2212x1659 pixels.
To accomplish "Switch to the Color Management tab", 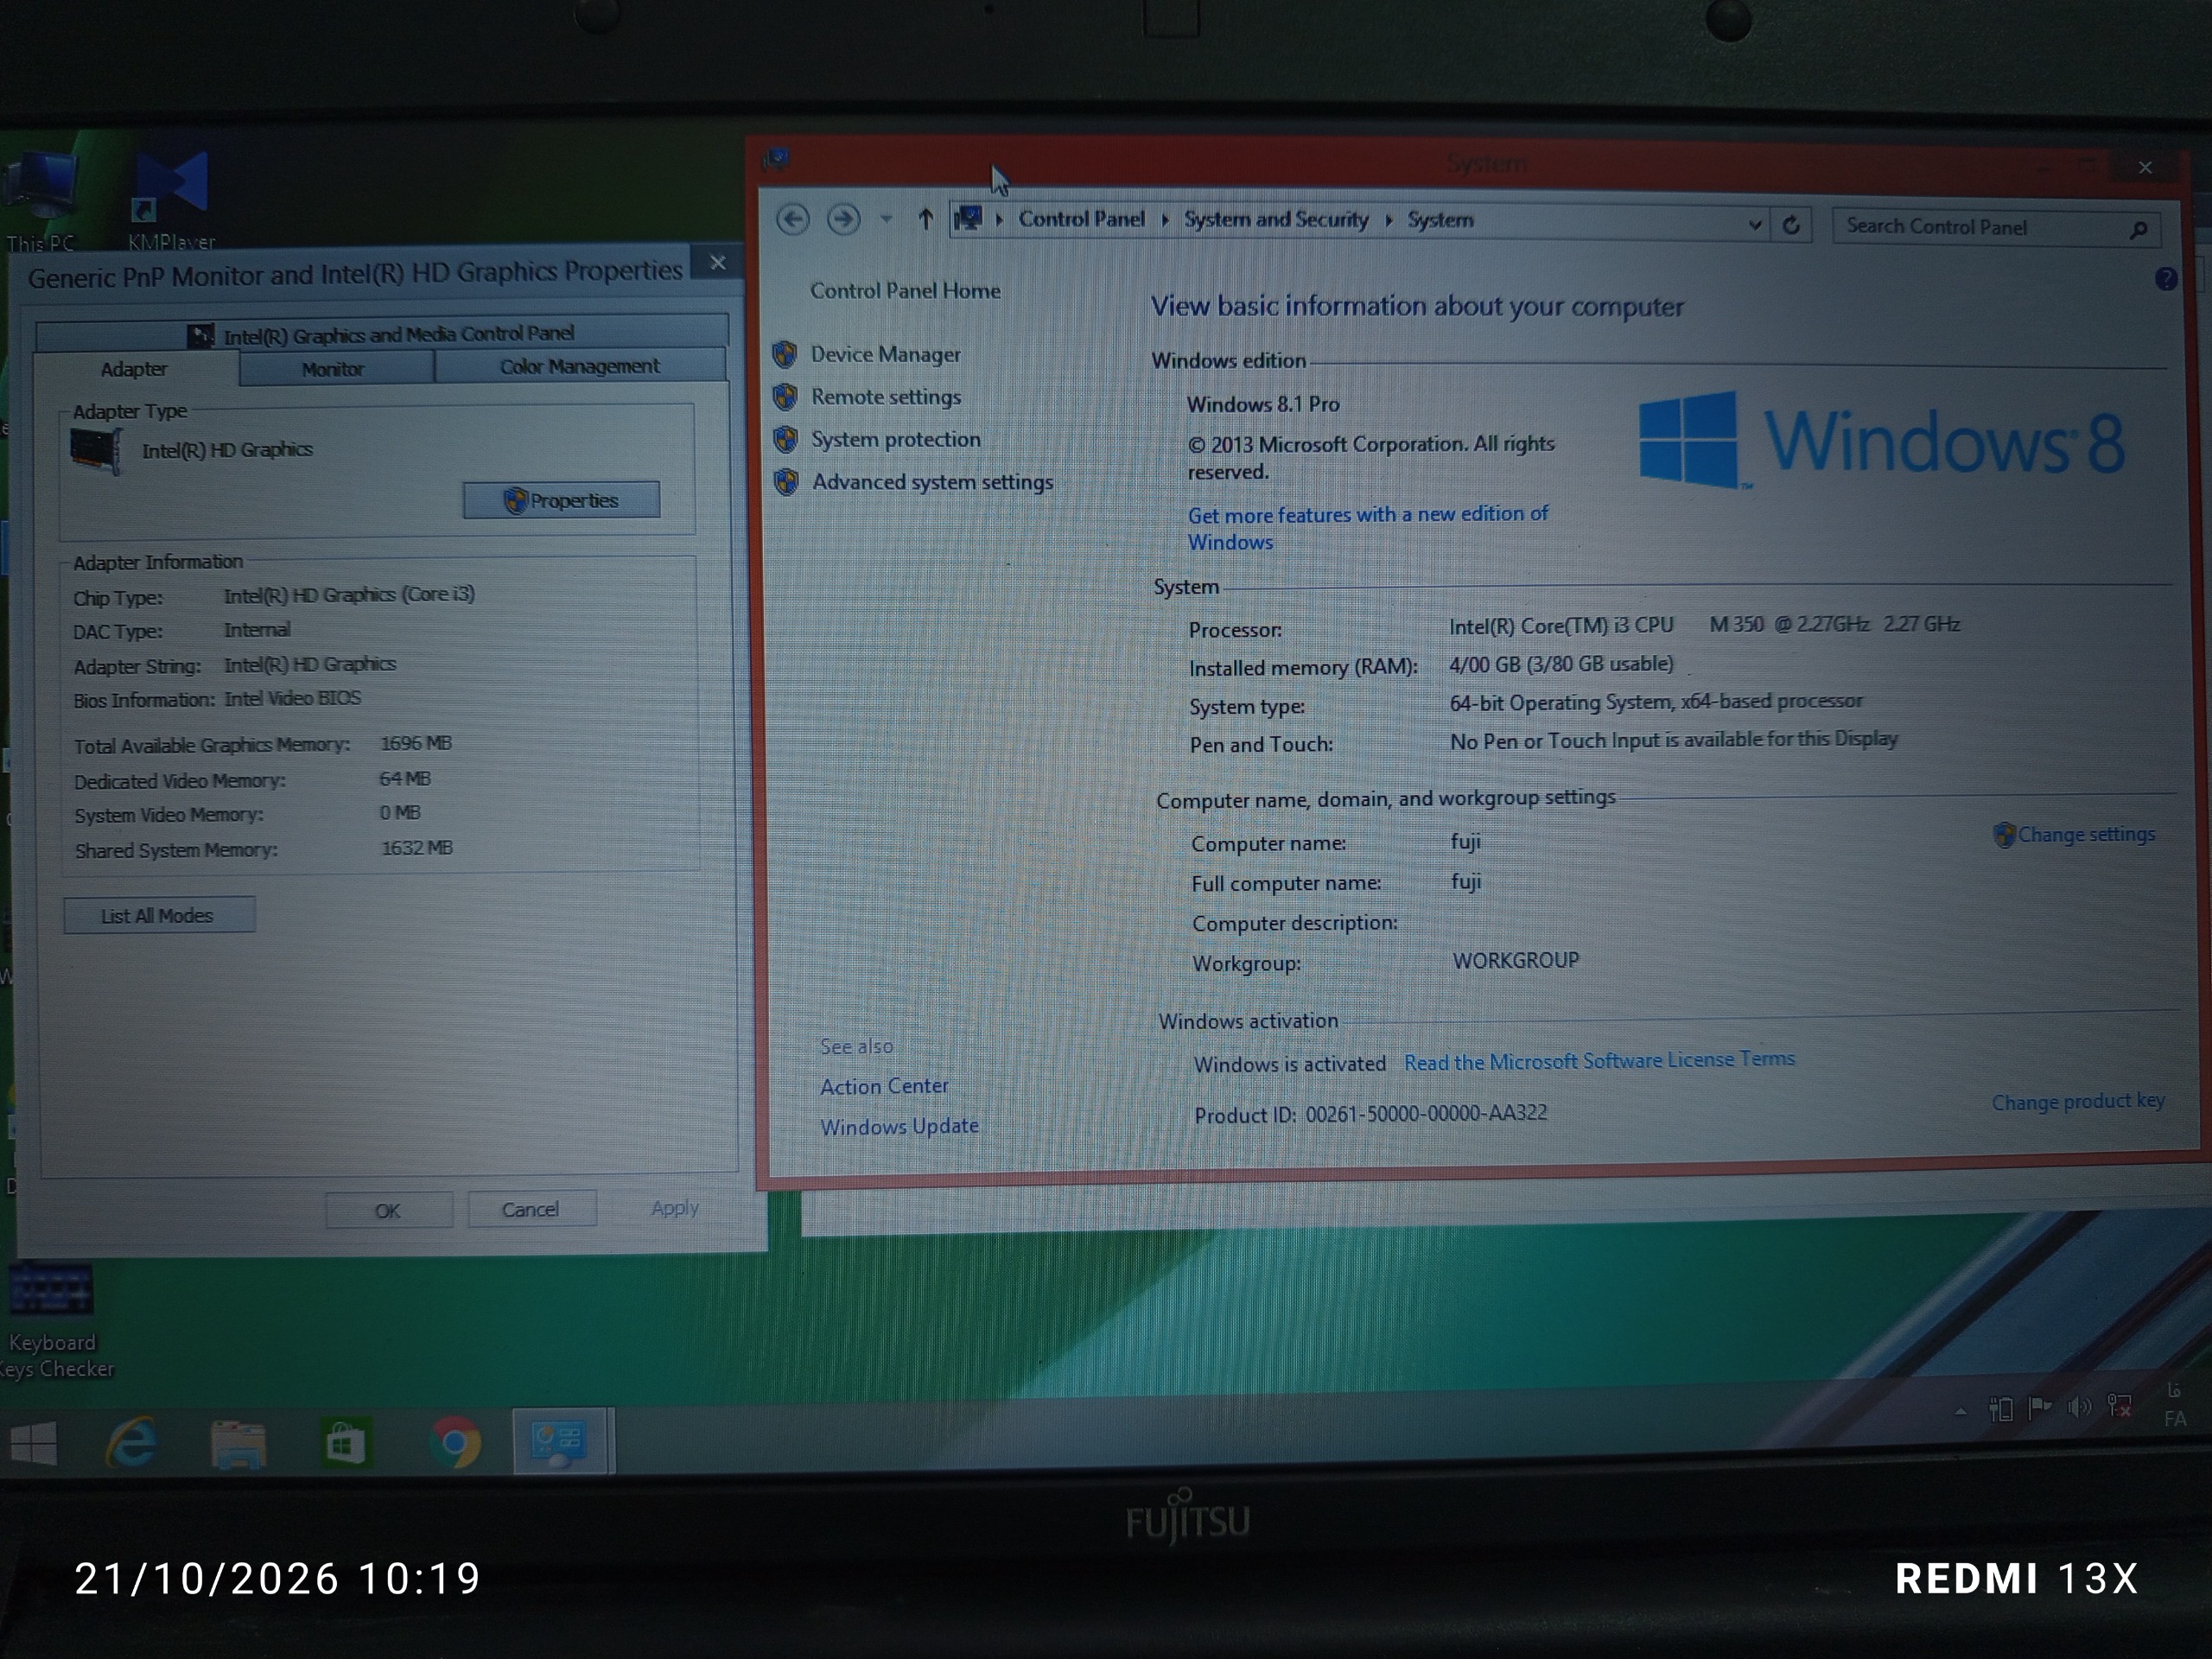I will [579, 367].
